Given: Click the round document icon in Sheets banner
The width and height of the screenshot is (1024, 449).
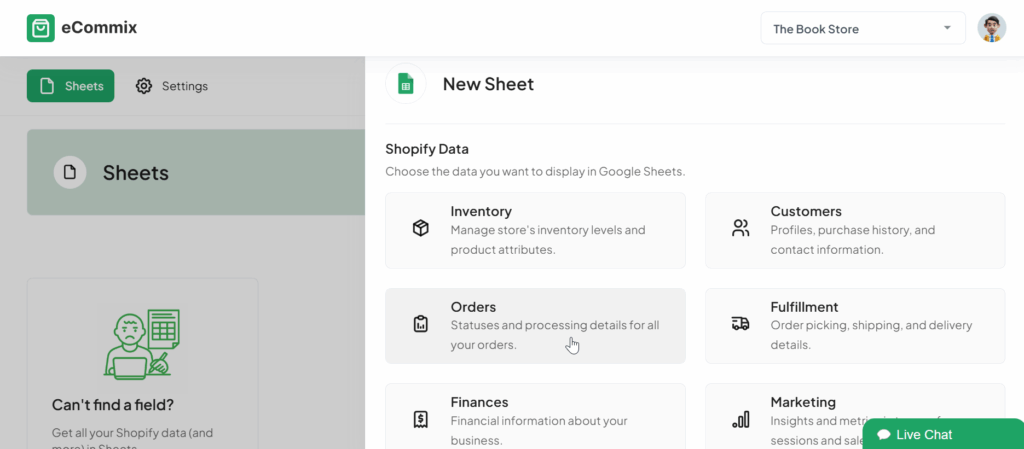Looking at the screenshot, I should point(70,172).
